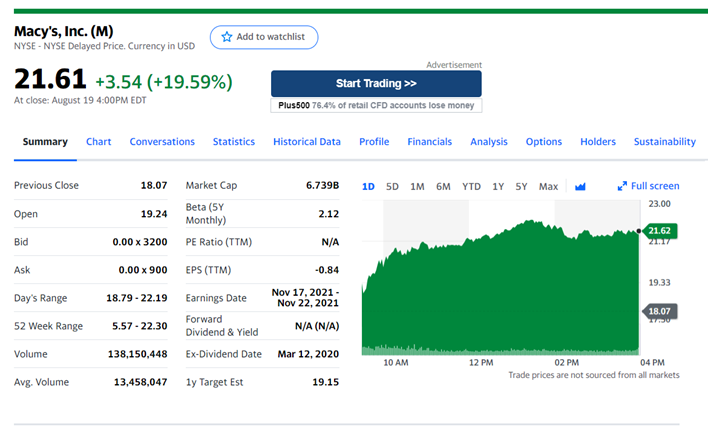Image resolution: width=708 pixels, height=434 pixels.
Task: Click the +3.54 (+19.59%) change value
Action: pos(164,82)
